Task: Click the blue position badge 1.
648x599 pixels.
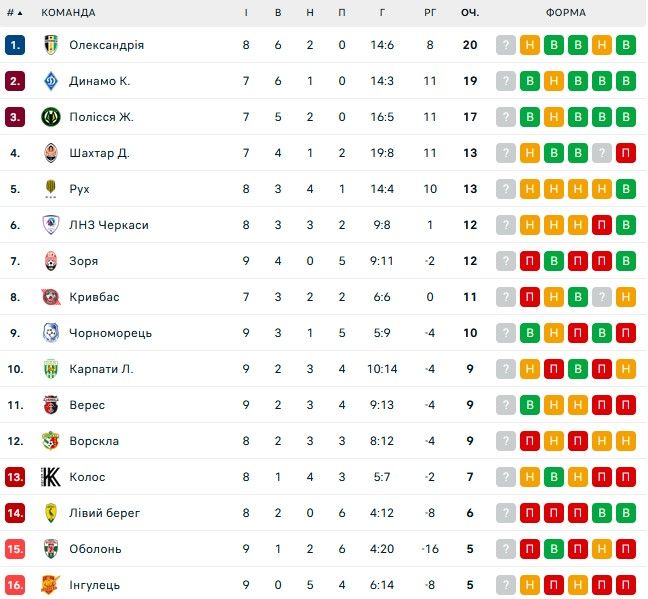Action: pos(15,45)
